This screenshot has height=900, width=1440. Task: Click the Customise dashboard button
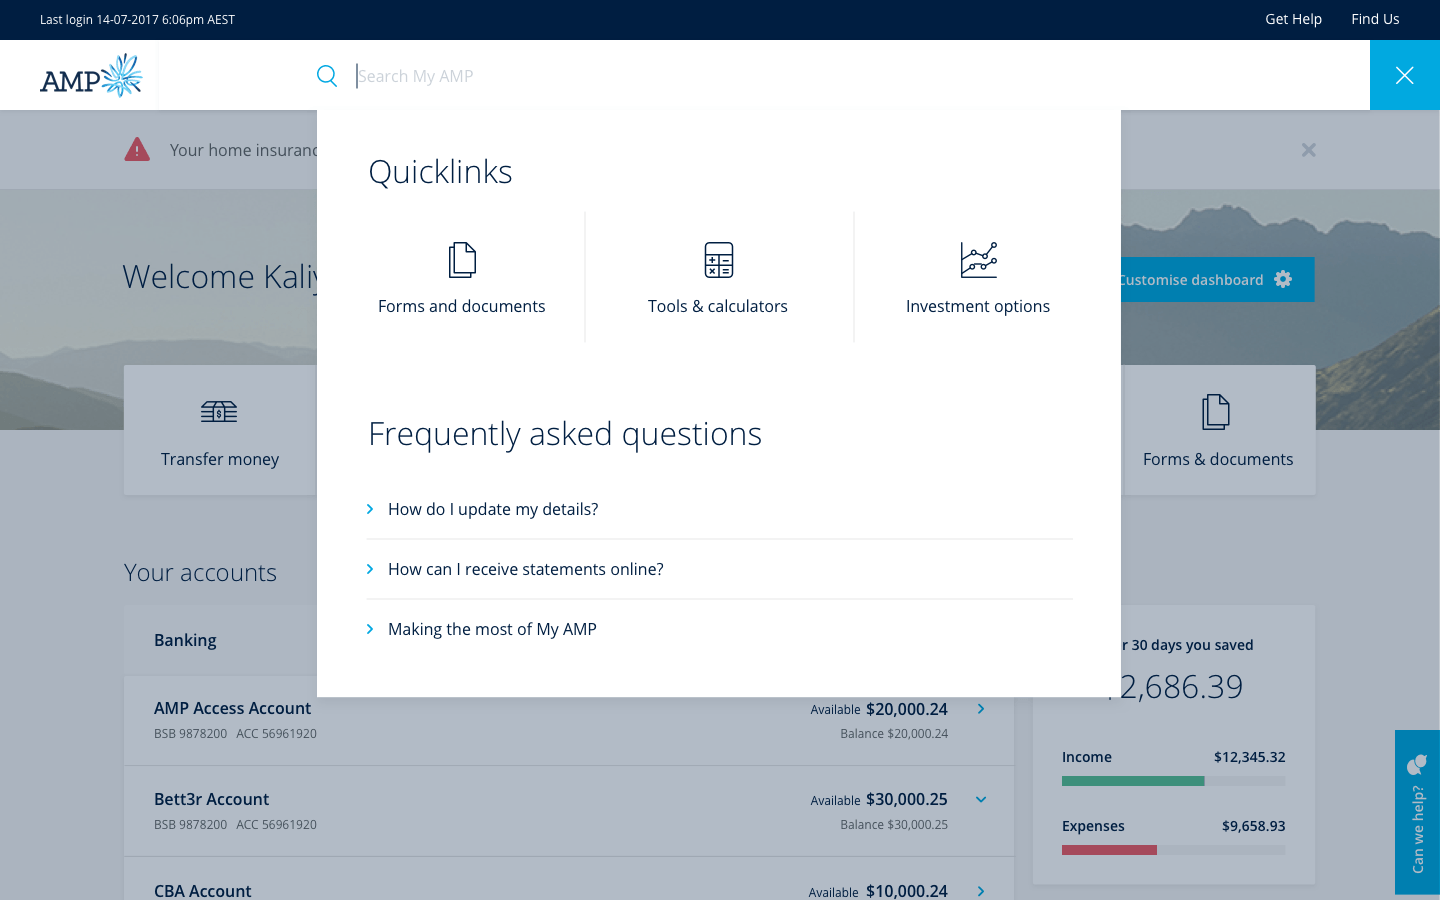click(x=1217, y=280)
